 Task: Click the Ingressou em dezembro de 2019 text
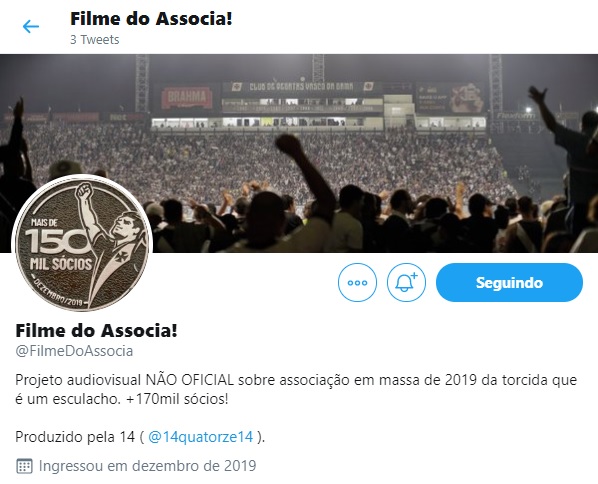(x=148, y=466)
